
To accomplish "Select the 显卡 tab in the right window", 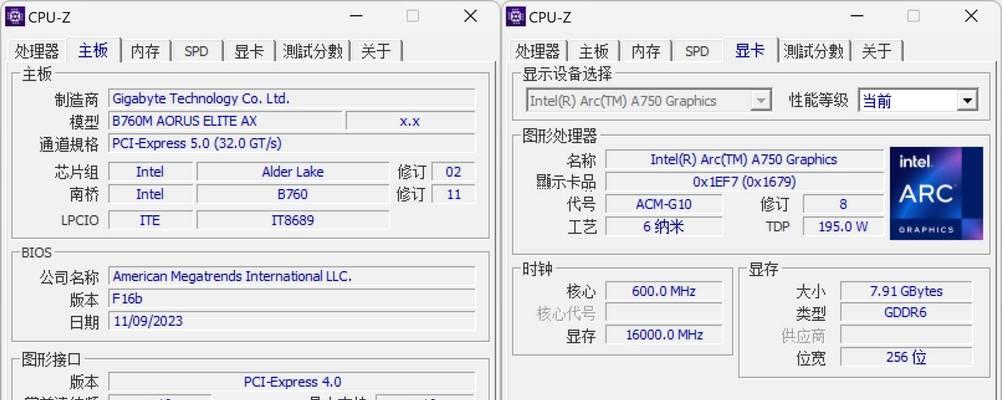I will 750,50.
